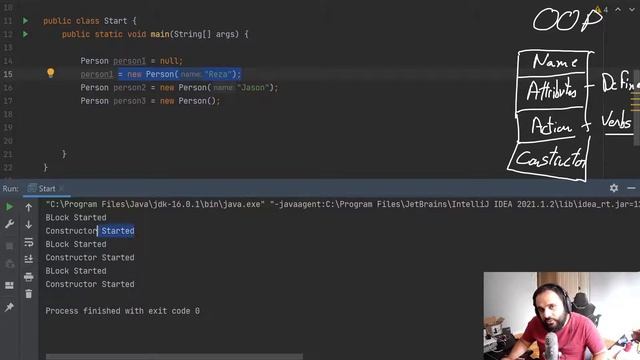The image size is (640, 360).
Task: Click the 'Run:' label of the tool window
Action: pos(11,189)
